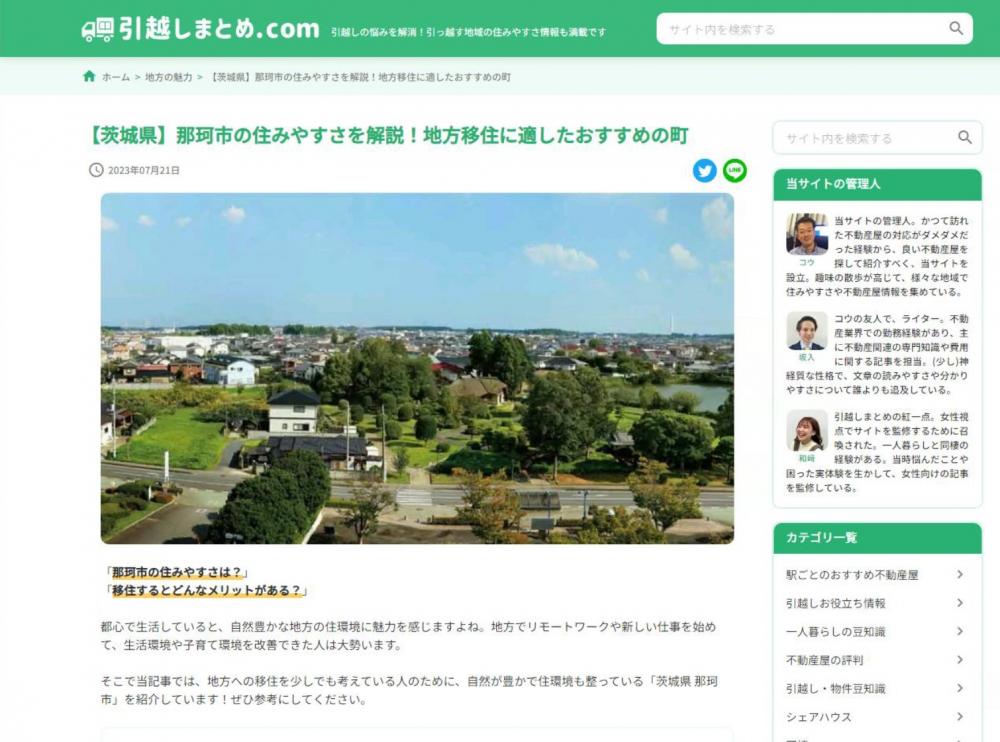Click chevron next to 一人暮らしの豆知識

(x=960, y=631)
